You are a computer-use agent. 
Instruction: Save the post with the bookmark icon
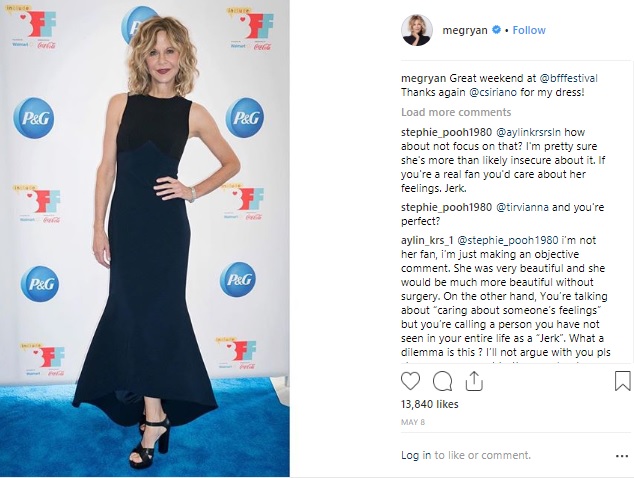pos(623,381)
